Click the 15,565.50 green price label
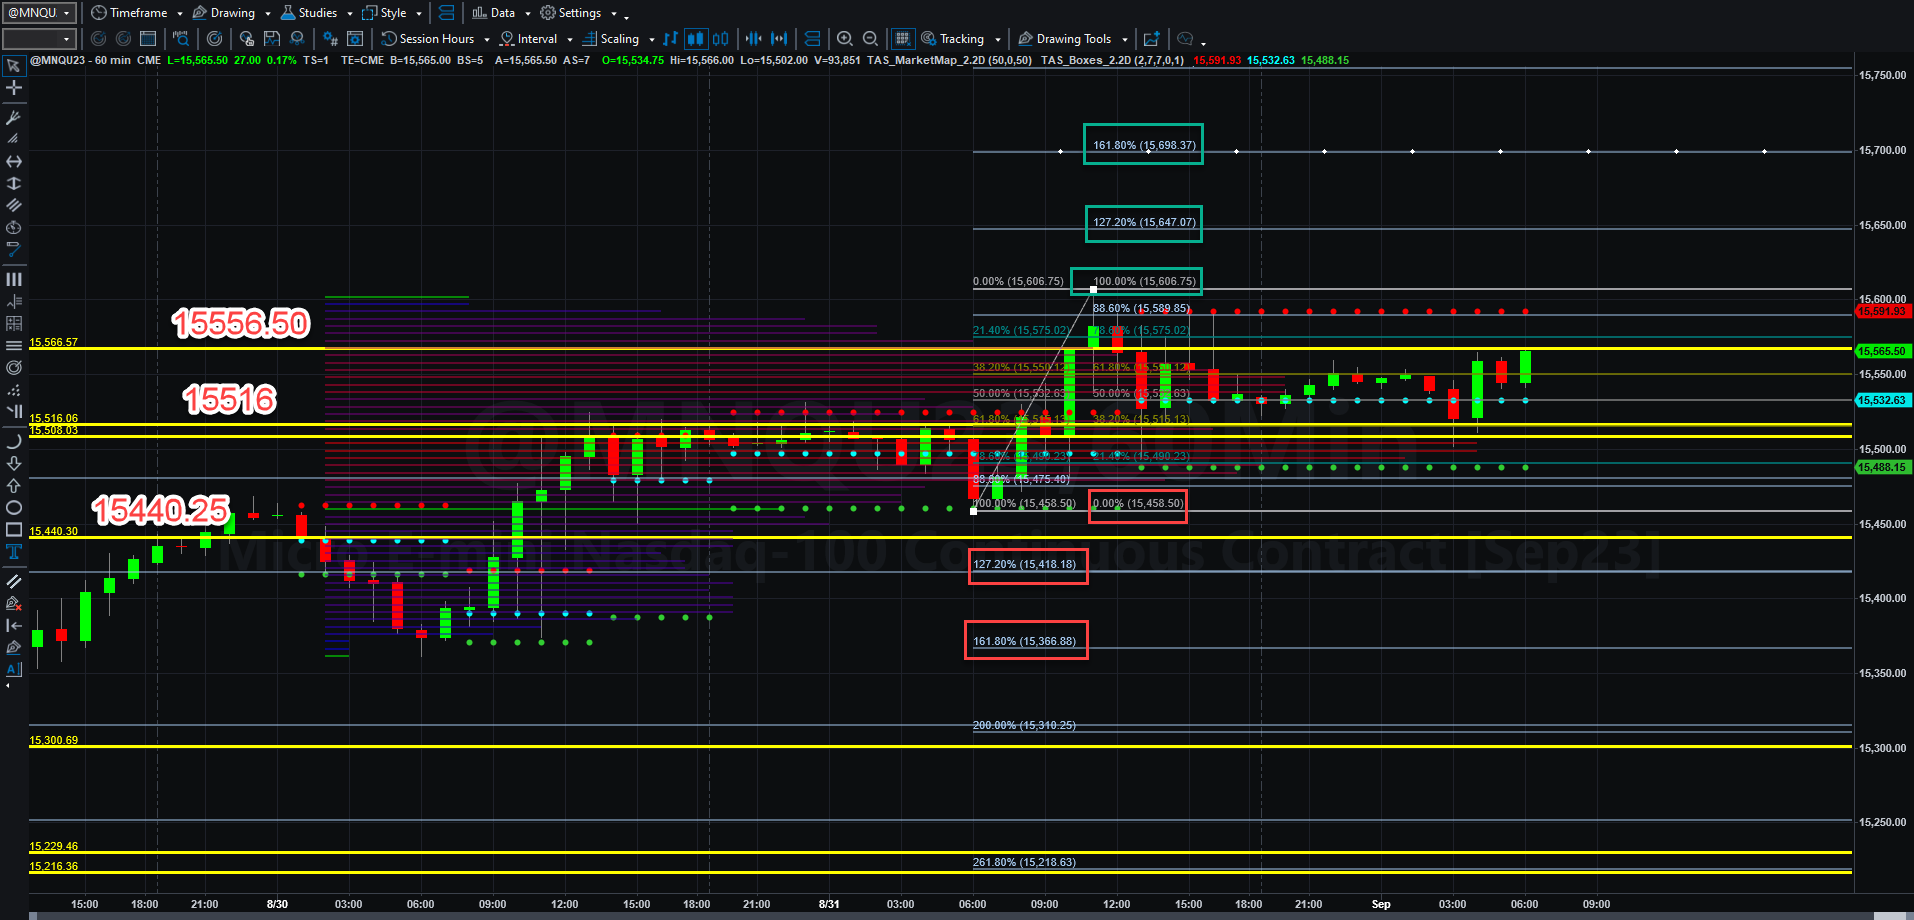The width and height of the screenshot is (1914, 920). click(1883, 351)
